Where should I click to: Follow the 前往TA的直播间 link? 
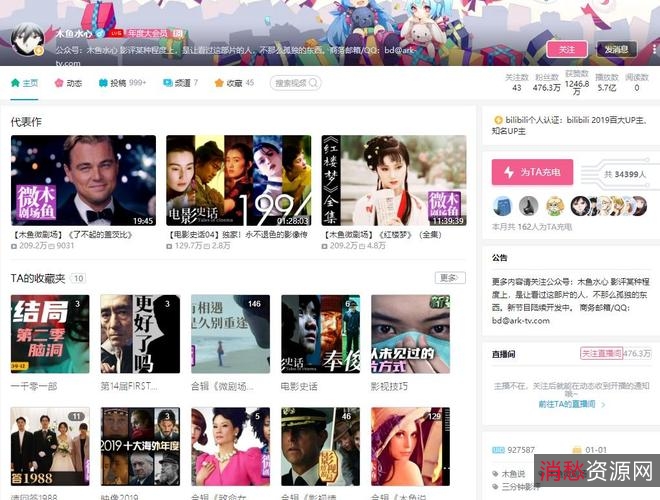[566, 404]
